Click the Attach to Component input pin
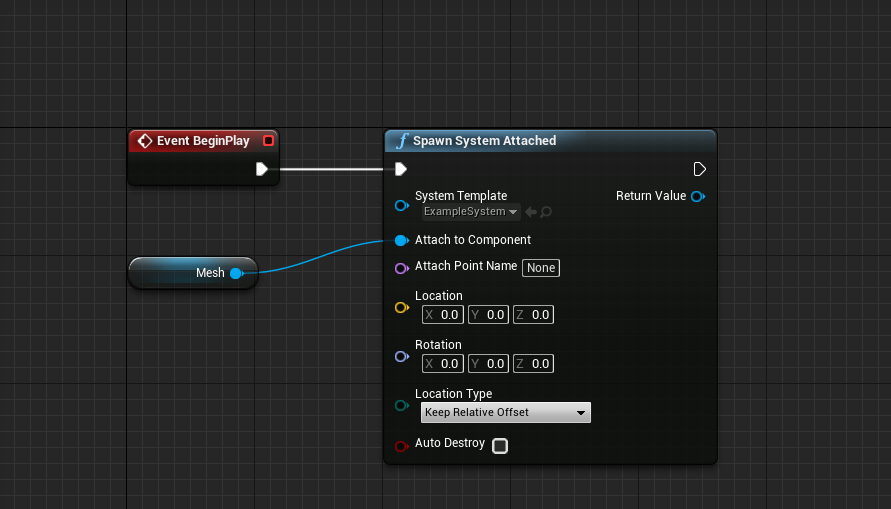The width and height of the screenshot is (891, 509). click(x=402, y=240)
